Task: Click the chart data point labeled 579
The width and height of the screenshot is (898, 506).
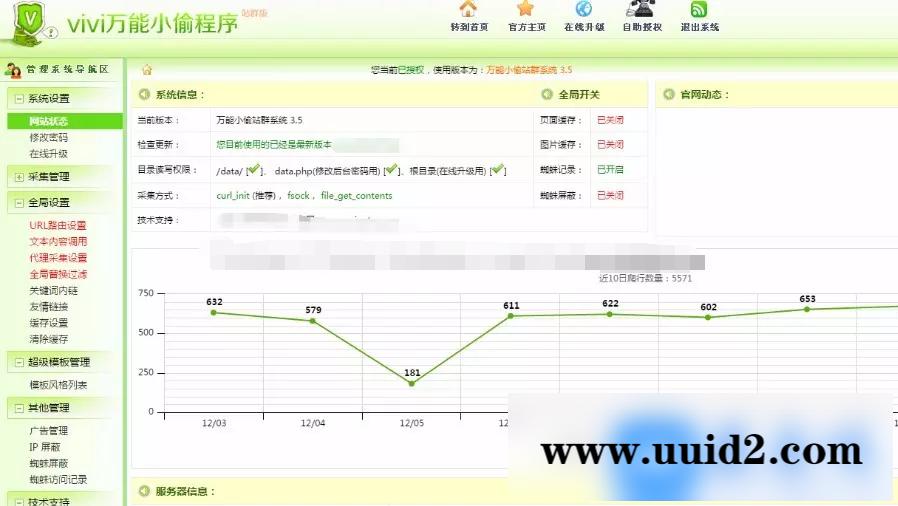Action: coord(313,321)
